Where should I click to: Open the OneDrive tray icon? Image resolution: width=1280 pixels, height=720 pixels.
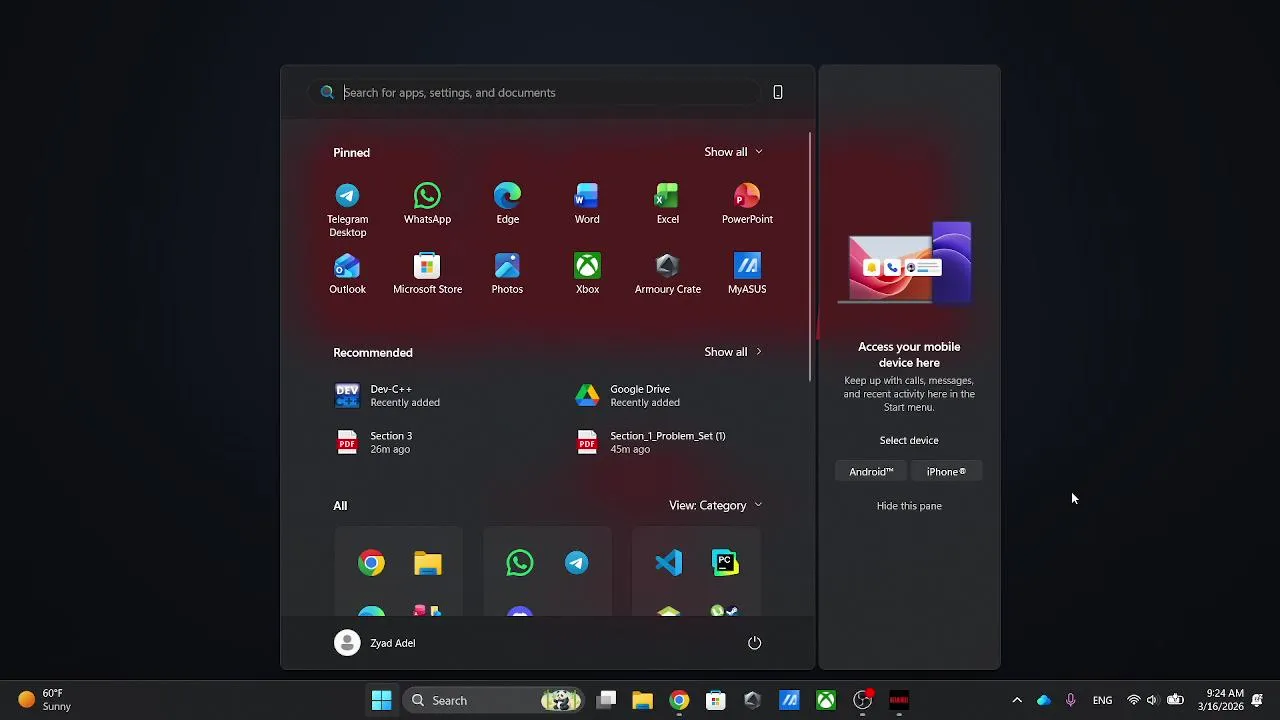click(x=1044, y=700)
